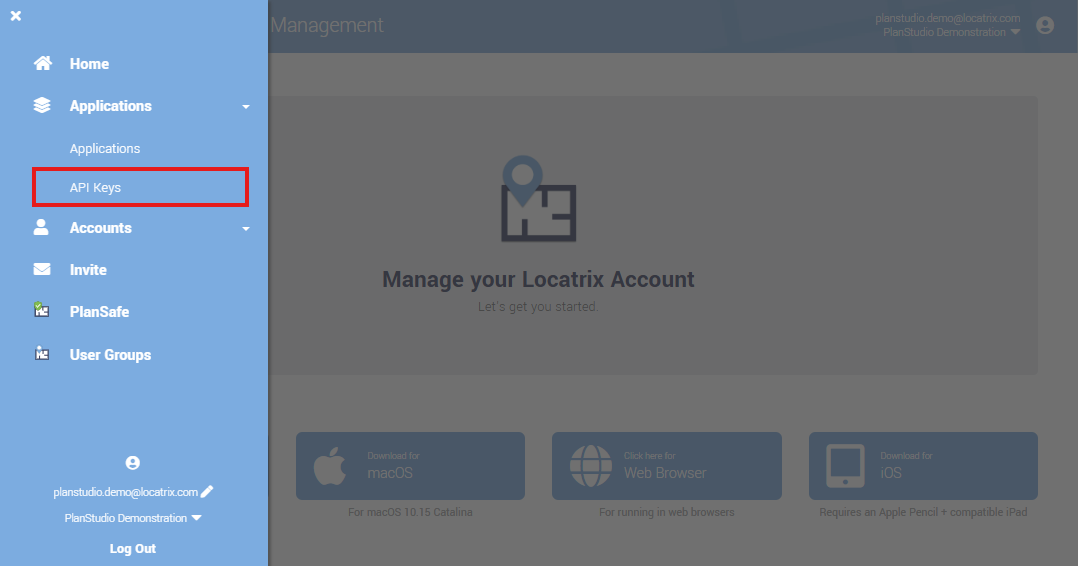Click 'Requires an Apple Pencil' caption

923,512
